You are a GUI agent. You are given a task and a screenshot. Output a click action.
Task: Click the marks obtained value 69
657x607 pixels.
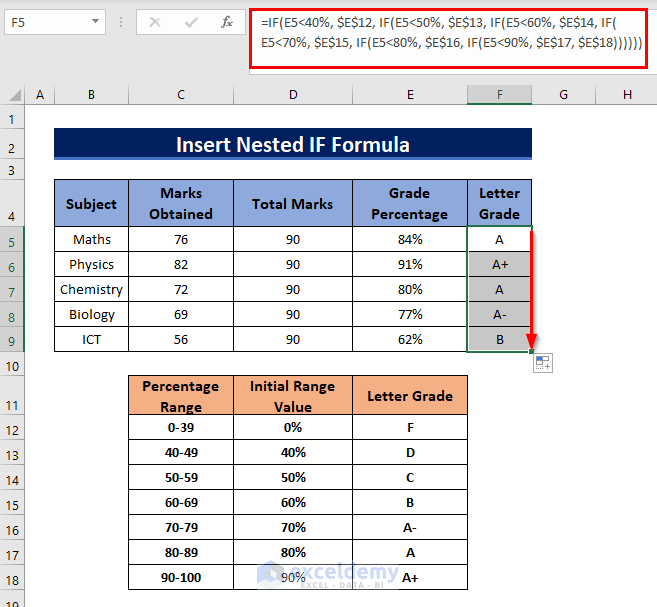click(x=181, y=314)
